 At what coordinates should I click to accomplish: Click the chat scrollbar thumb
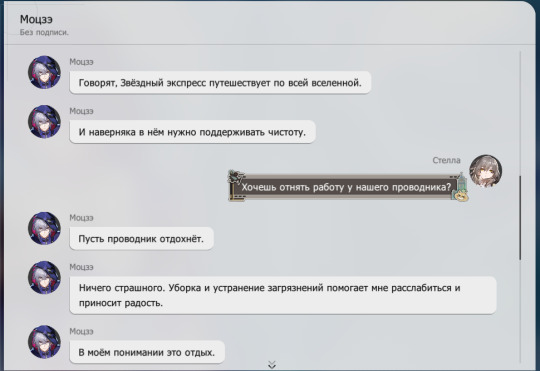[x=520, y=218]
